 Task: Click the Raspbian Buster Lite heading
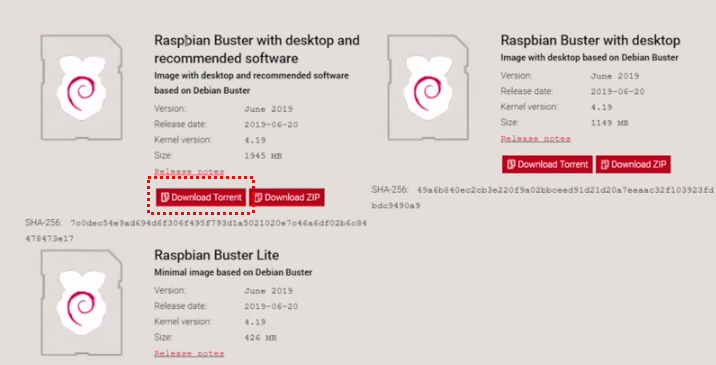pos(216,255)
